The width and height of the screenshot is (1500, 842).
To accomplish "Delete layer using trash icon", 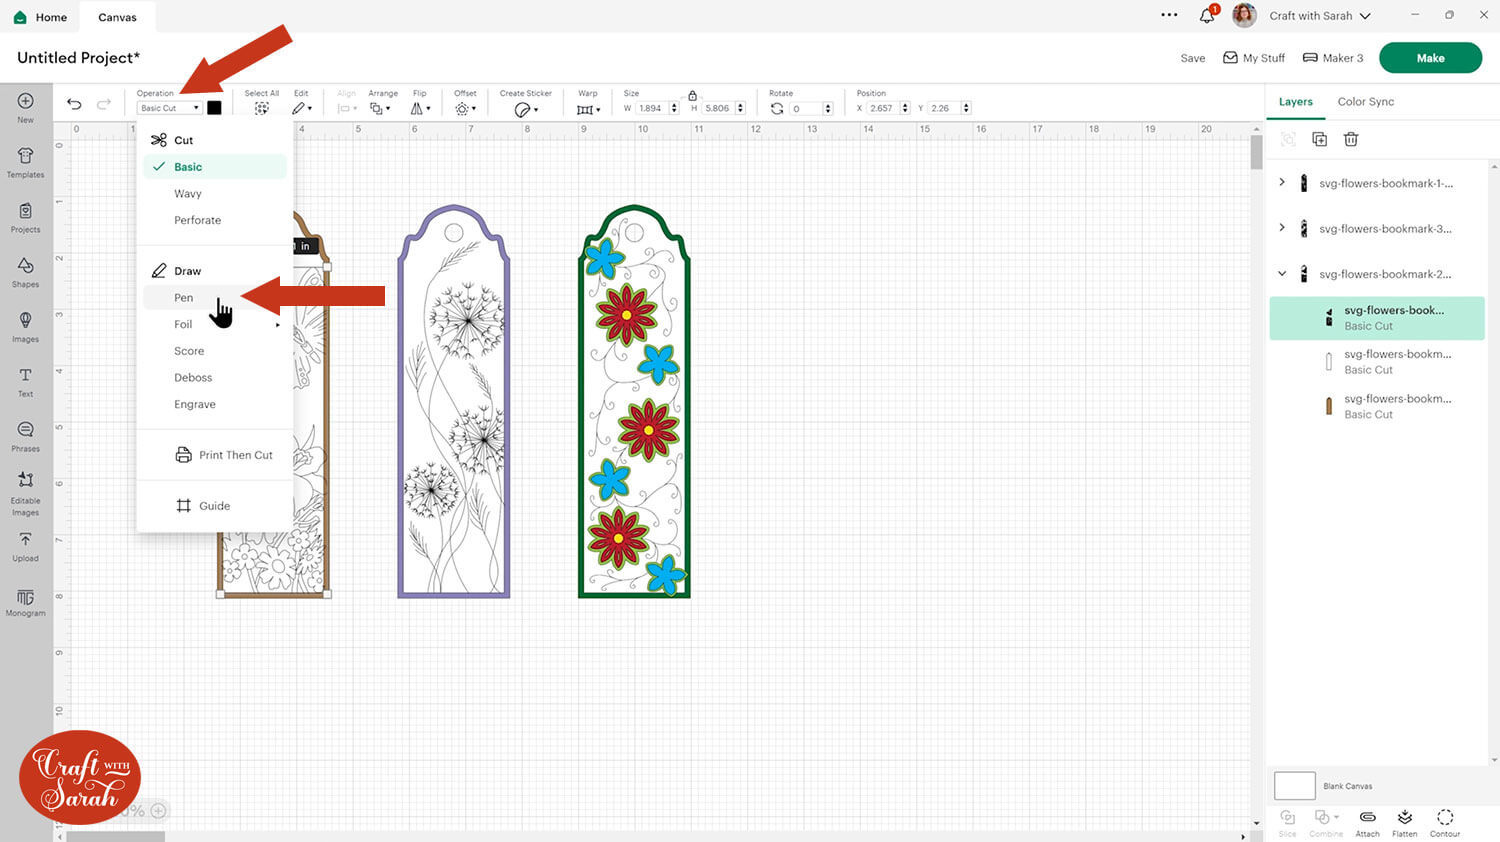I will tap(1351, 139).
